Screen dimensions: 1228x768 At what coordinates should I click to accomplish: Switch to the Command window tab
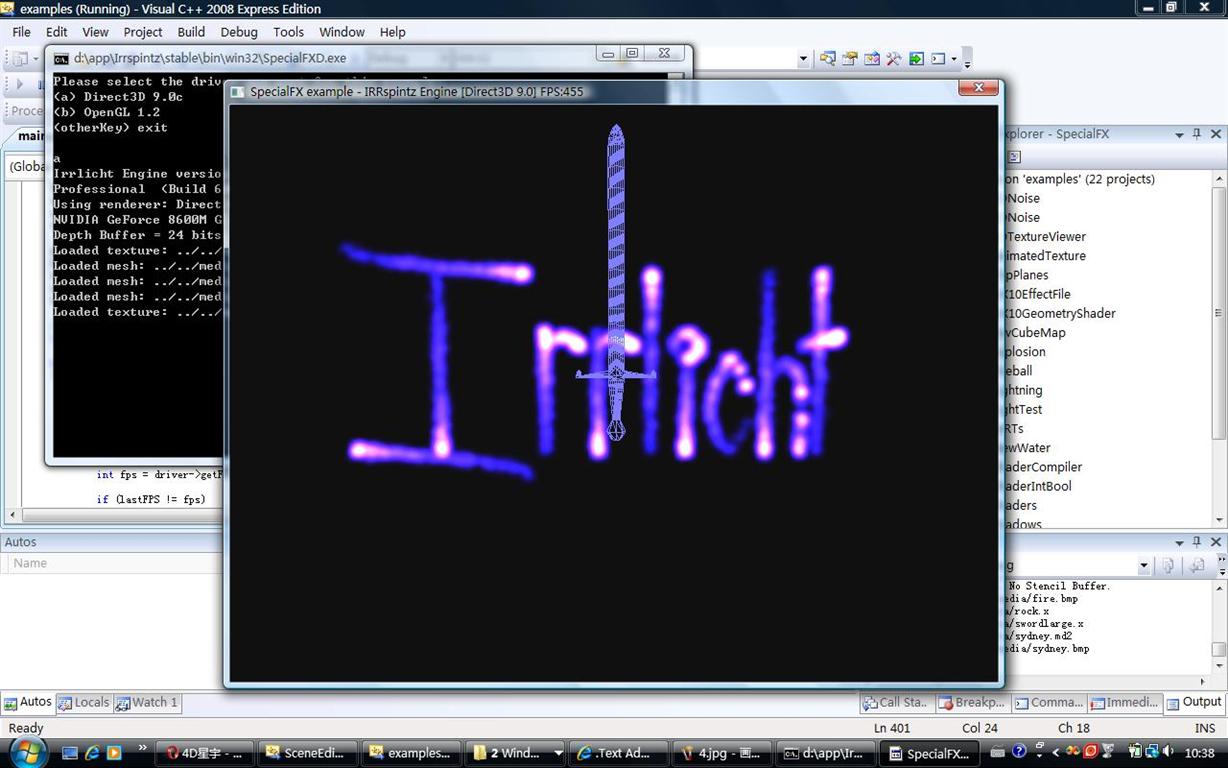pyautogui.click(x=1049, y=703)
